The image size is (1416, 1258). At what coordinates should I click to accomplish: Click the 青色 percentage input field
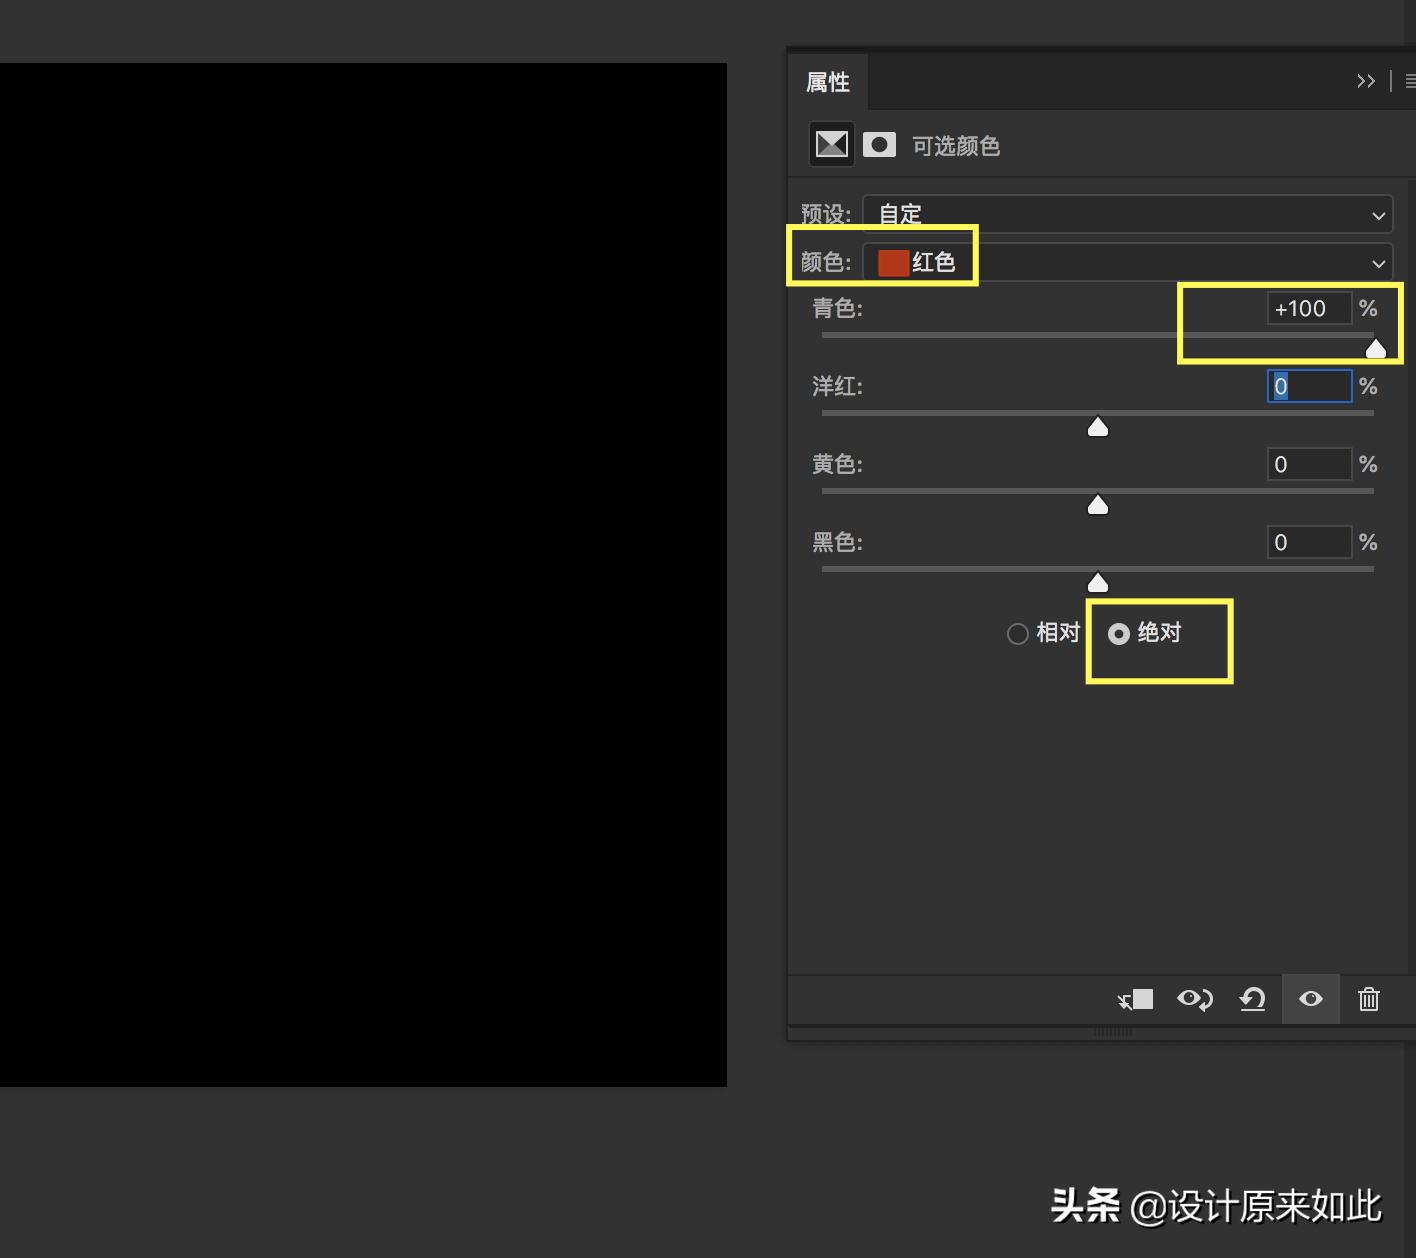point(1309,308)
